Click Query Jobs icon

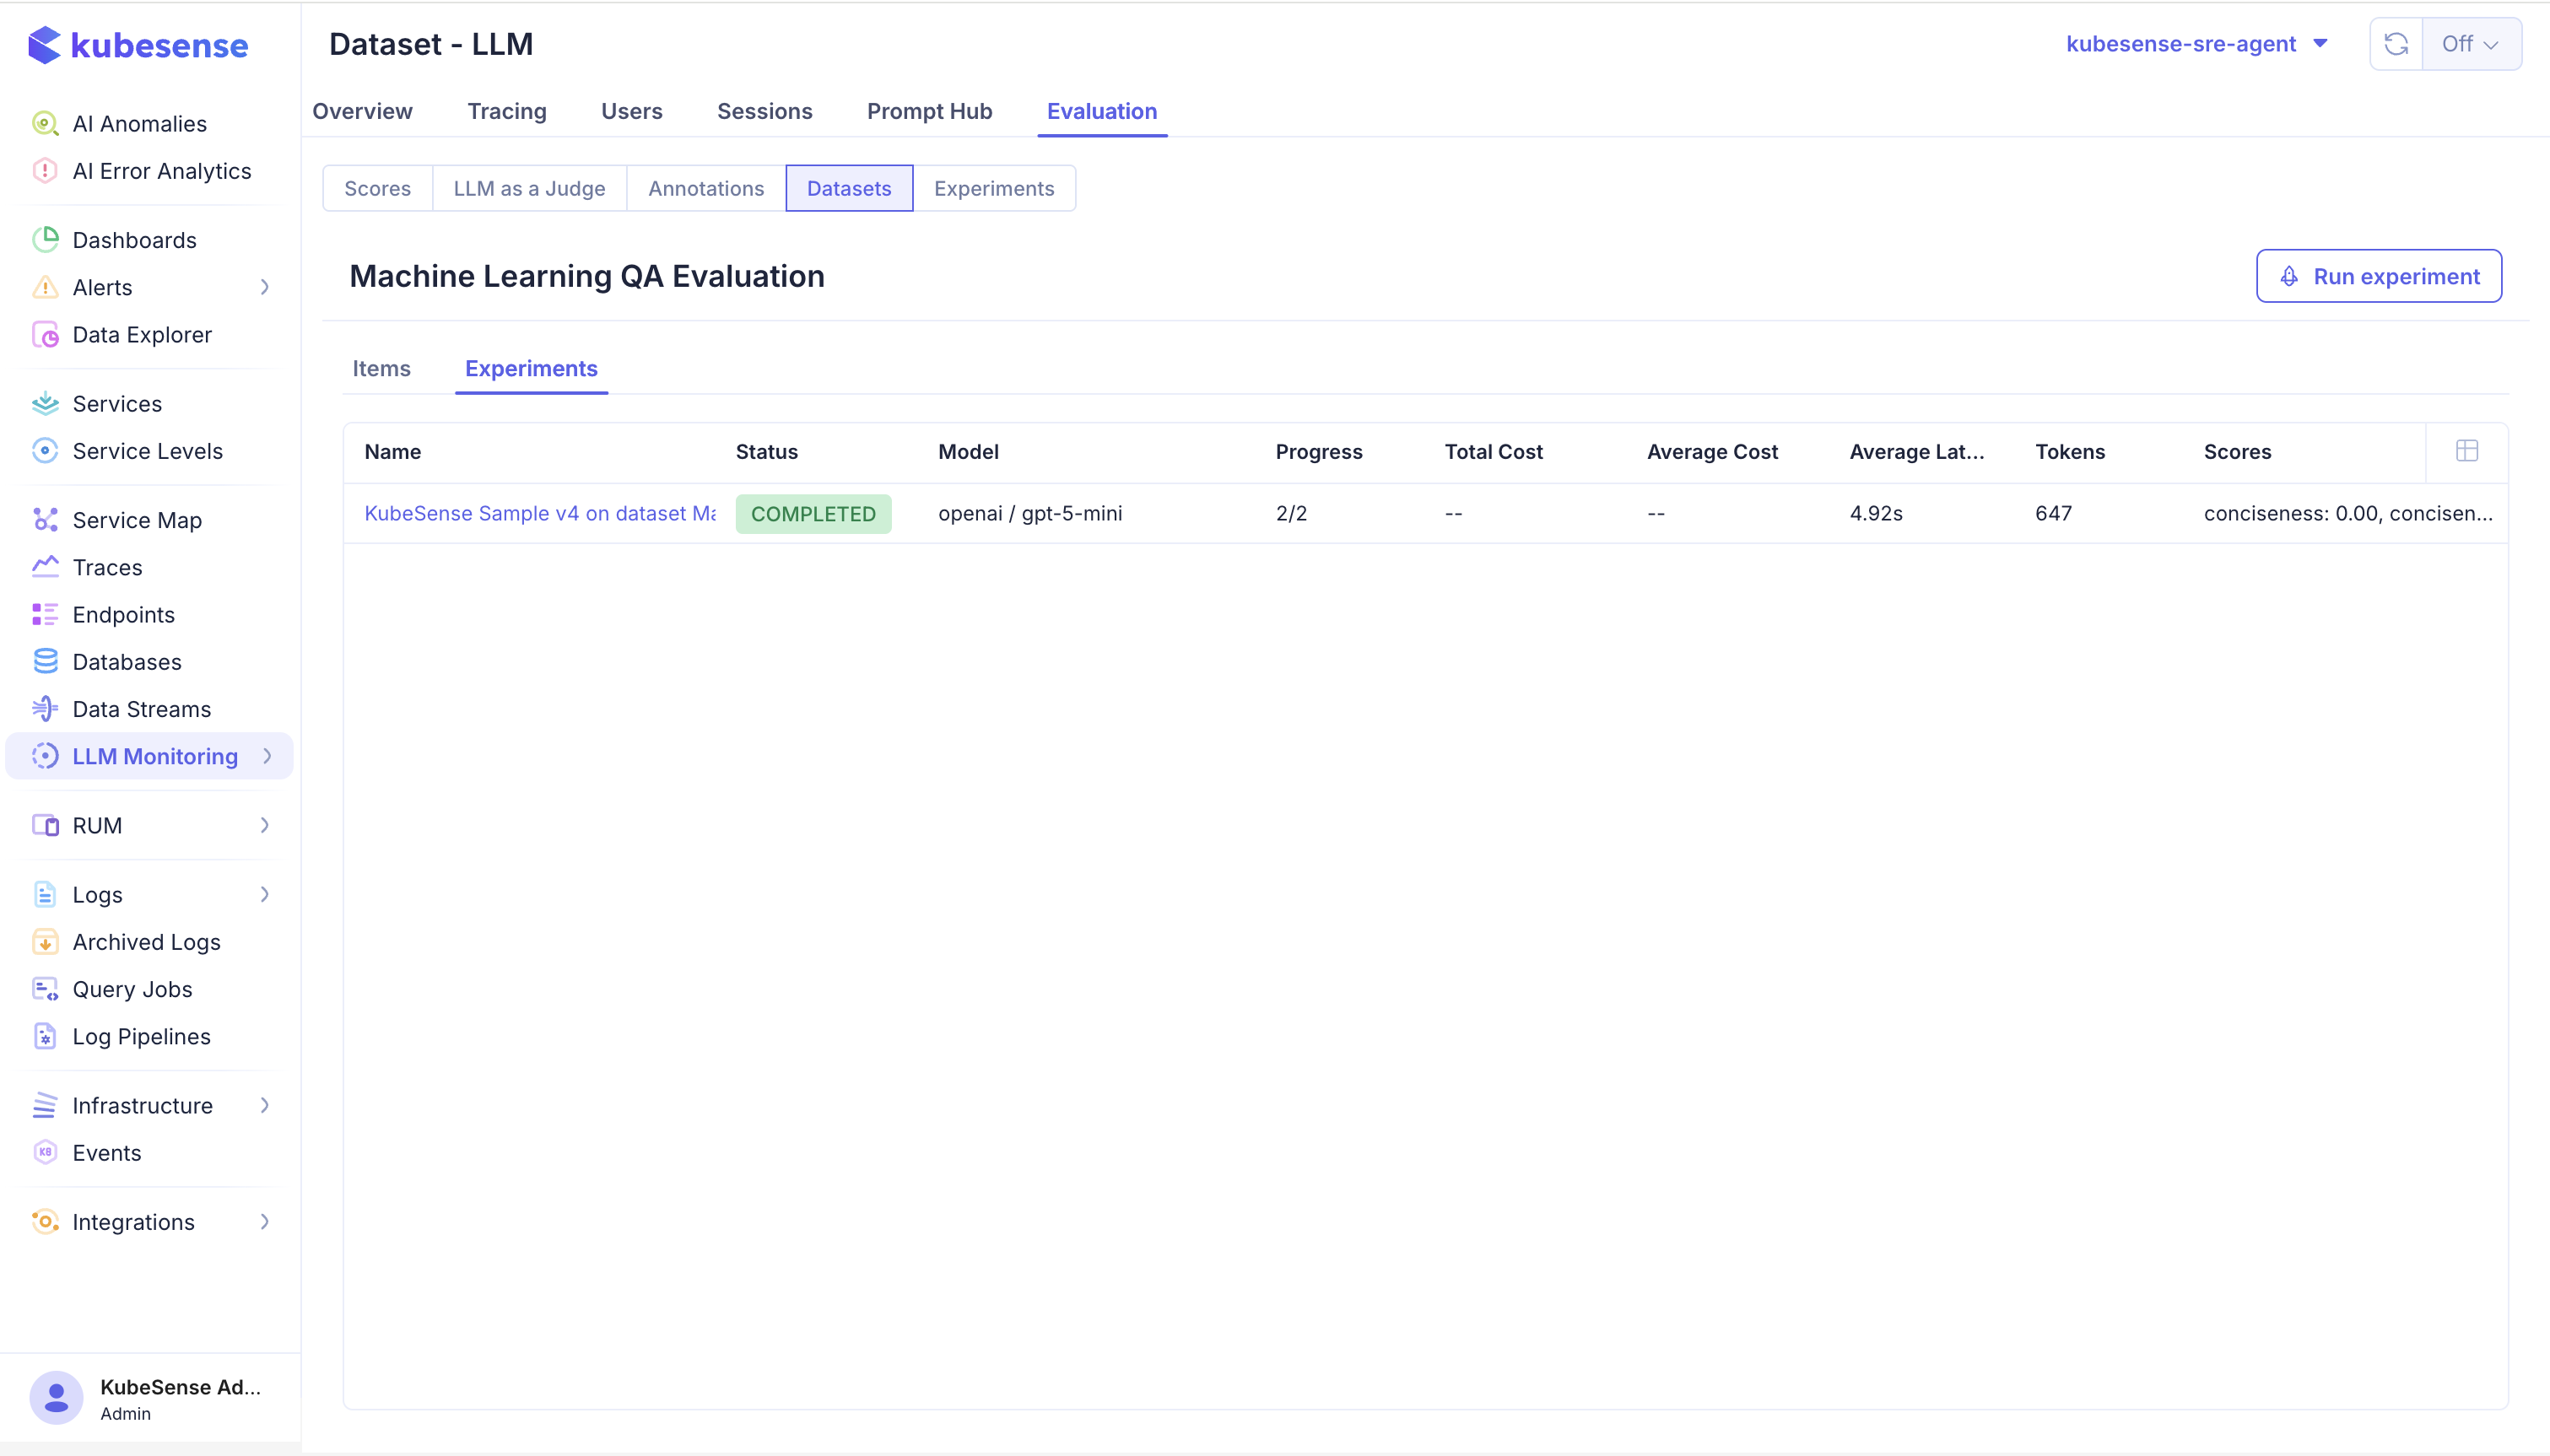45,989
